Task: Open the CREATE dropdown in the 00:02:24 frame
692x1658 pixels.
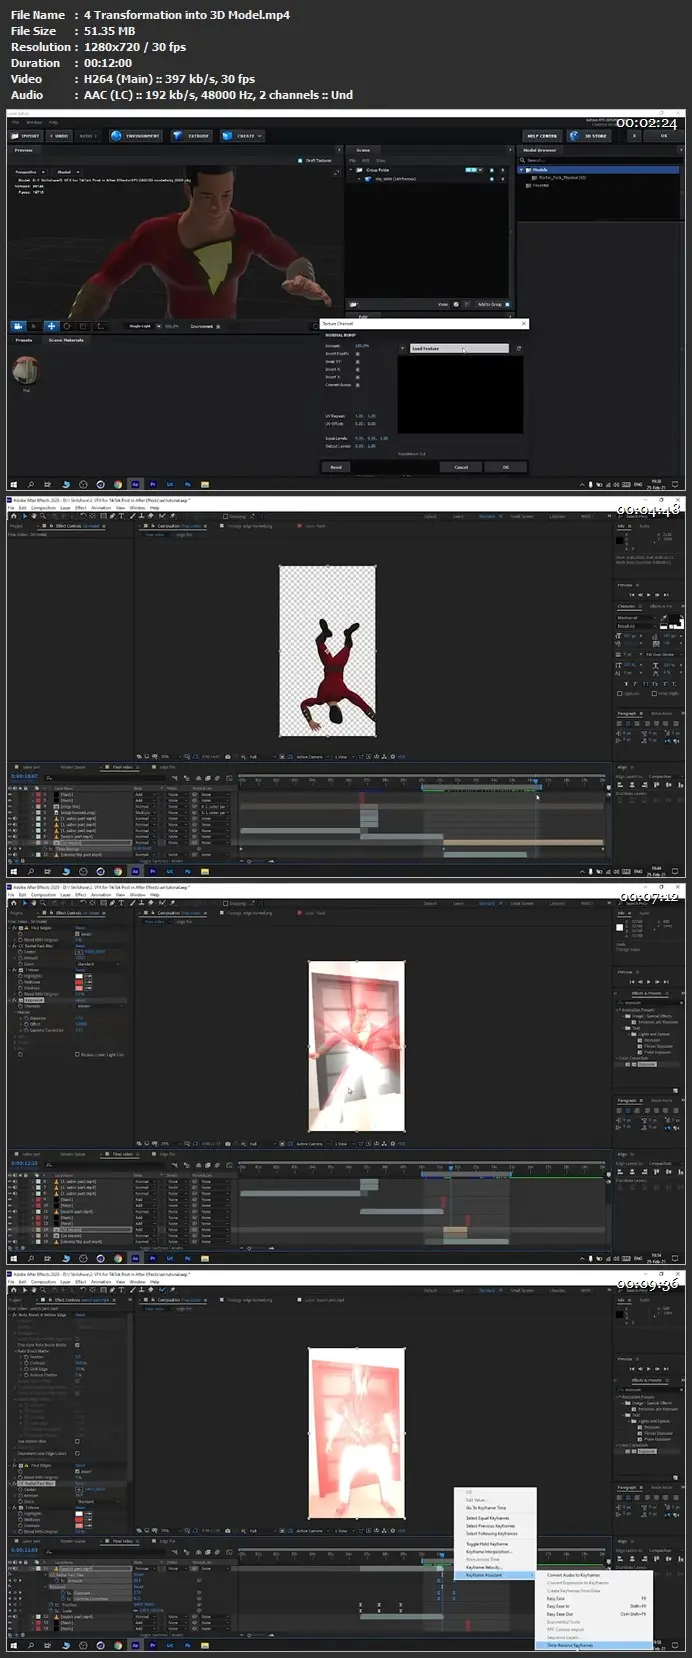Action: point(241,136)
